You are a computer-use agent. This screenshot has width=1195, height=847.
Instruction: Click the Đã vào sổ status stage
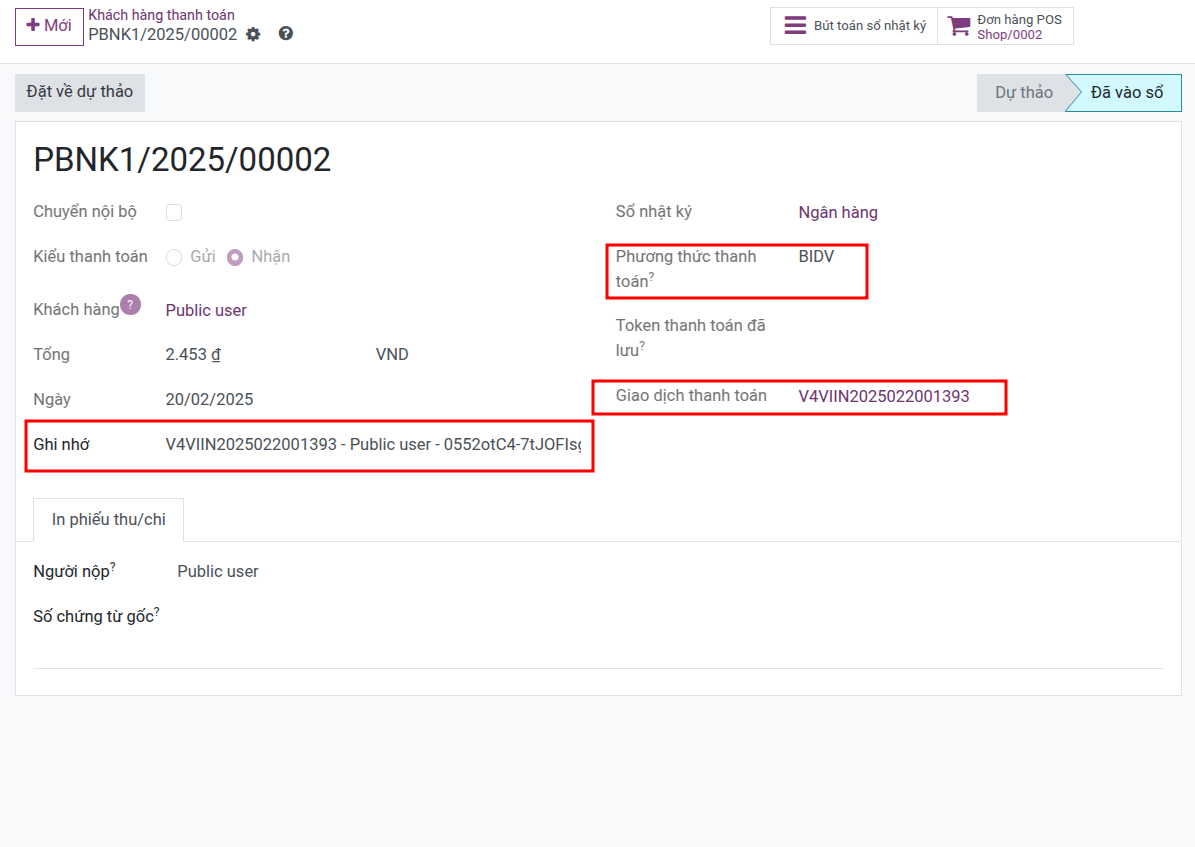pos(1126,92)
